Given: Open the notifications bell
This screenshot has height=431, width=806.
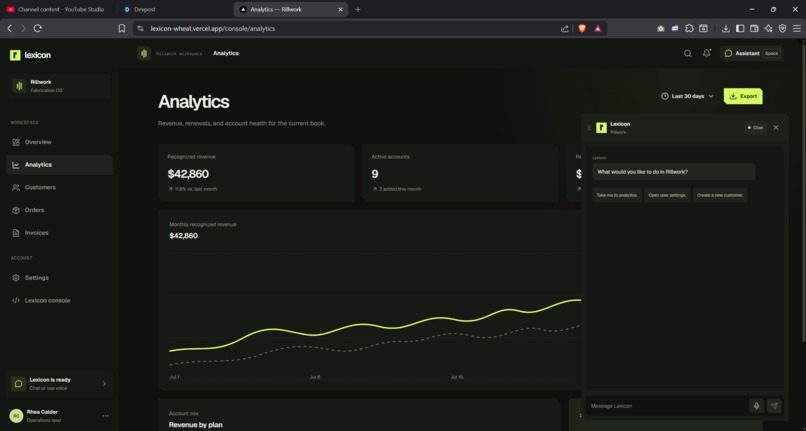Looking at the screenshot, I should tap(707, 53).
